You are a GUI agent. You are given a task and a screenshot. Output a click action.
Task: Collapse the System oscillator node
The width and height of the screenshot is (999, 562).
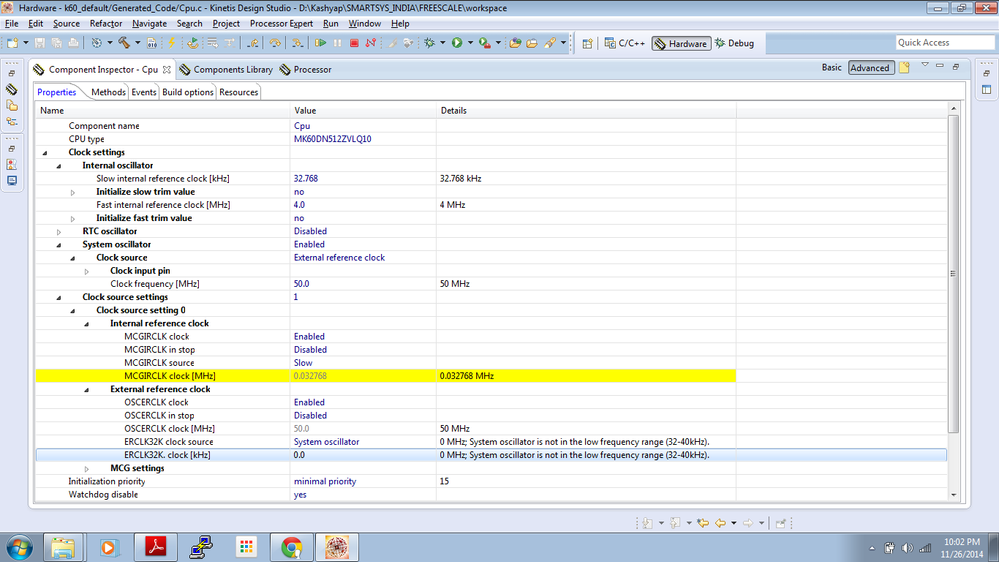59,245
